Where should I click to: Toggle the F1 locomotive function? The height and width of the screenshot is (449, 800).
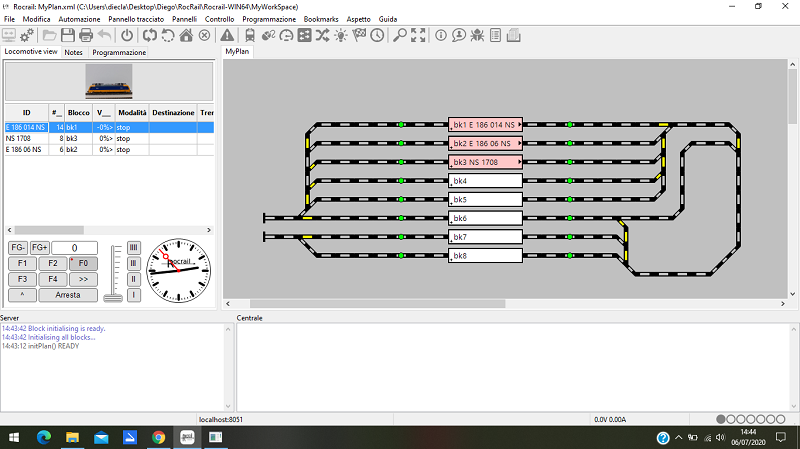point(18,264)
